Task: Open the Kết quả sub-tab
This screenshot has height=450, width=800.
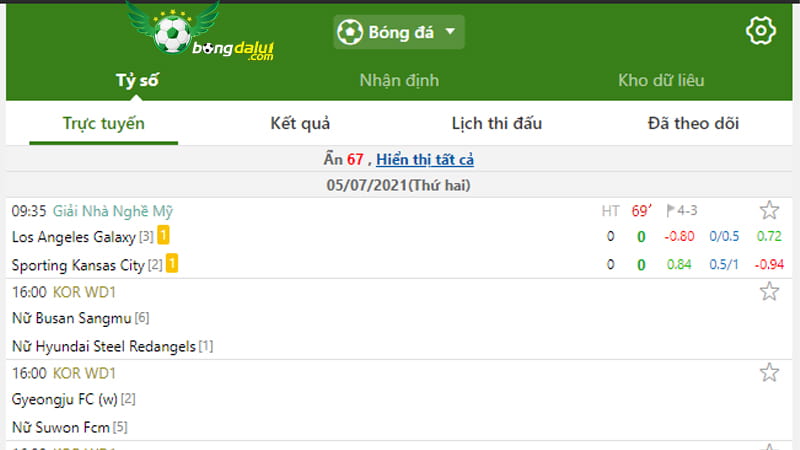Action: pyautogui.click(x=300, y=123)
